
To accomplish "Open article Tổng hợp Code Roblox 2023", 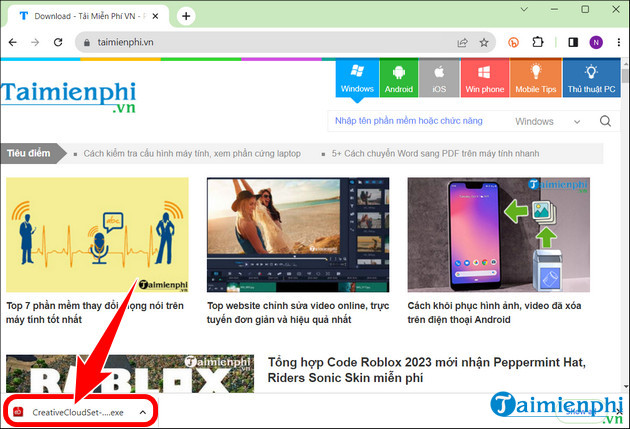I will point(427,370).
